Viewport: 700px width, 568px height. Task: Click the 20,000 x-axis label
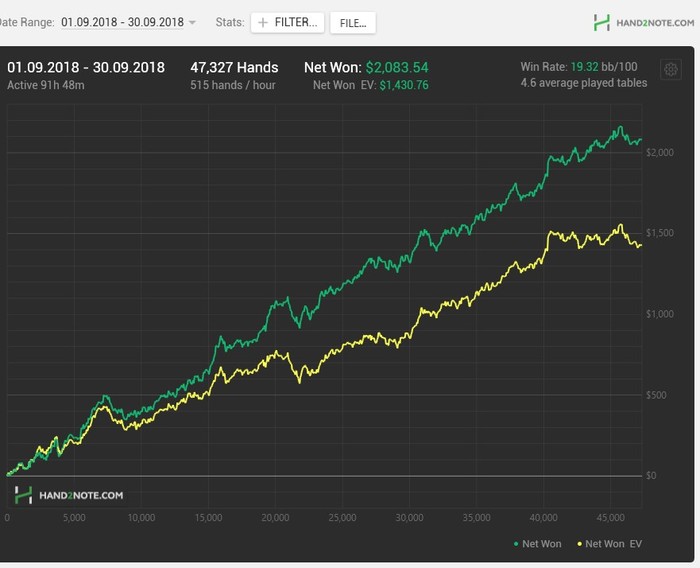(x=274, y=518)
